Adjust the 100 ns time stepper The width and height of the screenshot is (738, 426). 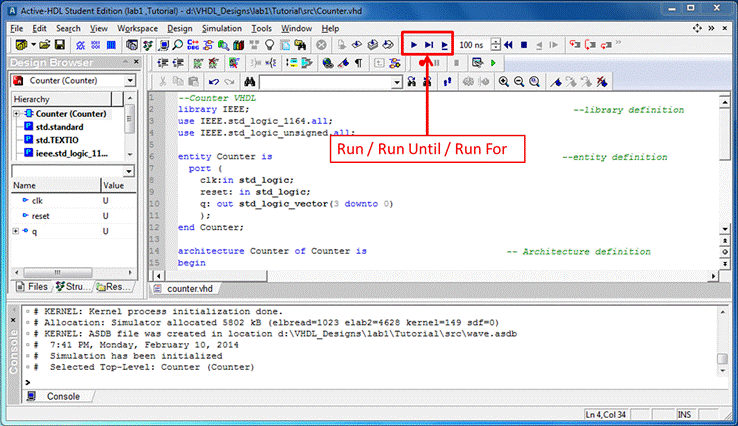495,45
